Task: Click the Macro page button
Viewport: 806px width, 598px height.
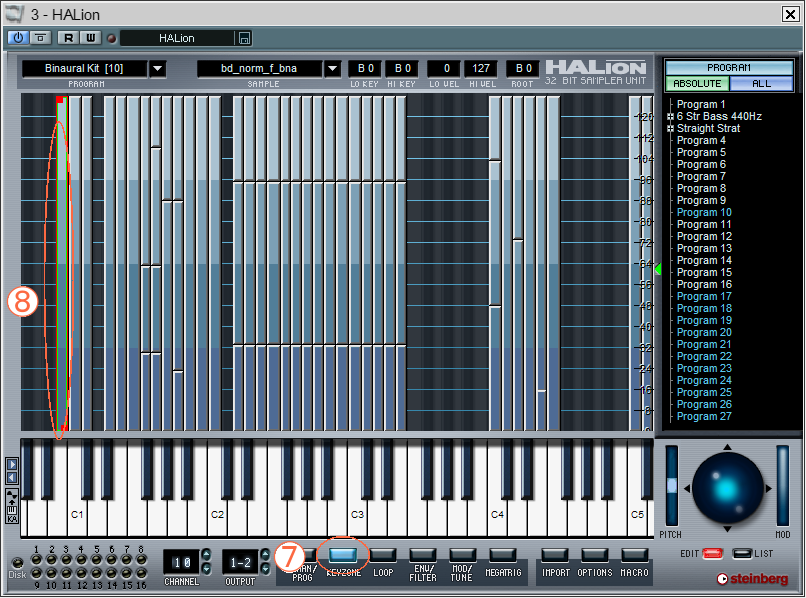Action: (634, 554)
